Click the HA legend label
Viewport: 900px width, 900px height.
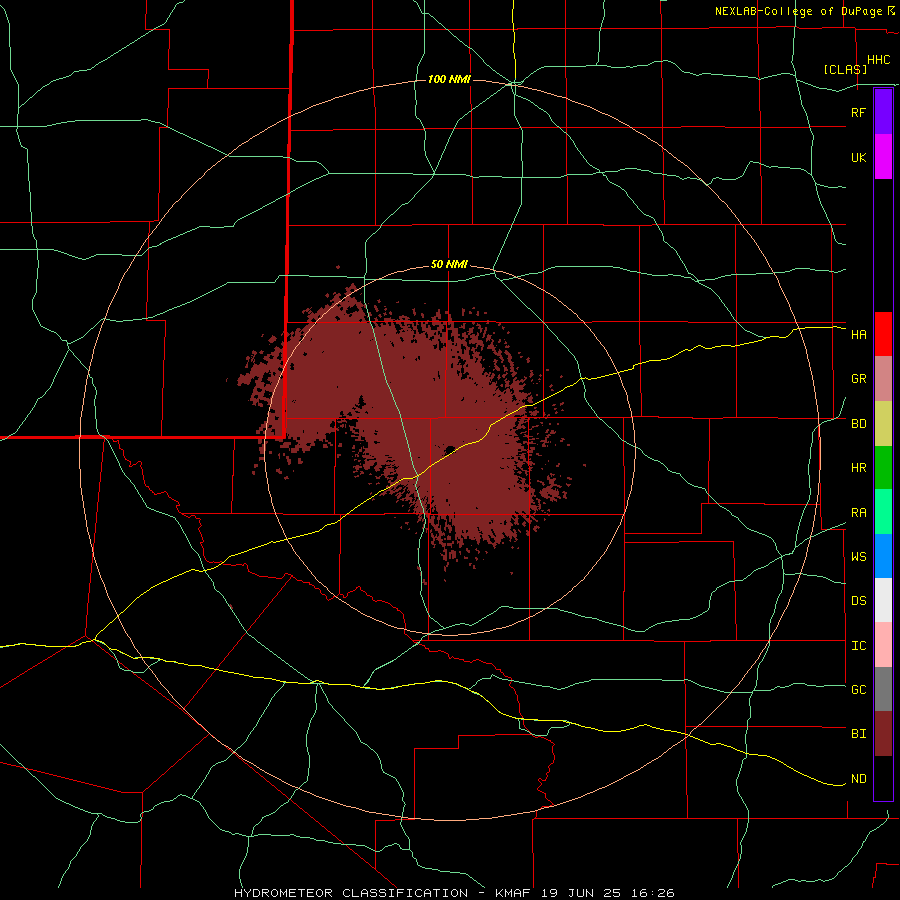click(x=858, y=334)
